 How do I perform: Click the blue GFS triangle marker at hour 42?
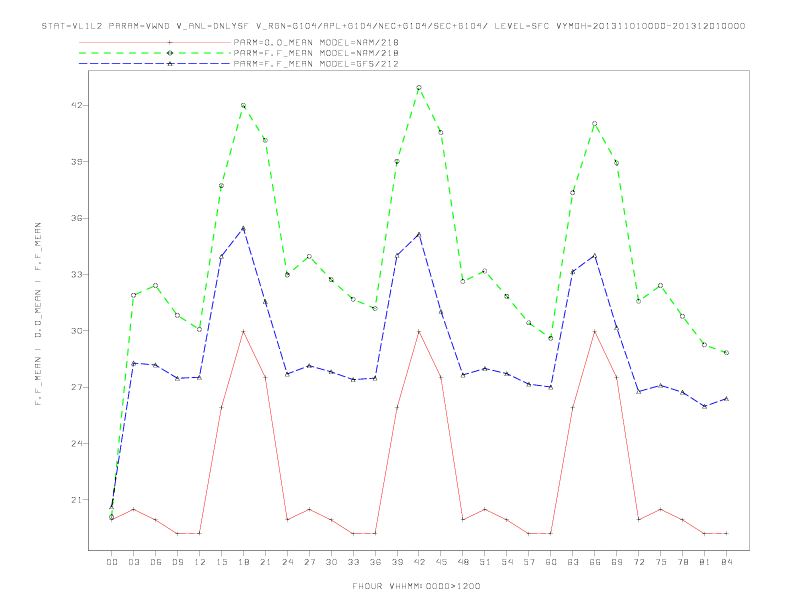point(419,234)
